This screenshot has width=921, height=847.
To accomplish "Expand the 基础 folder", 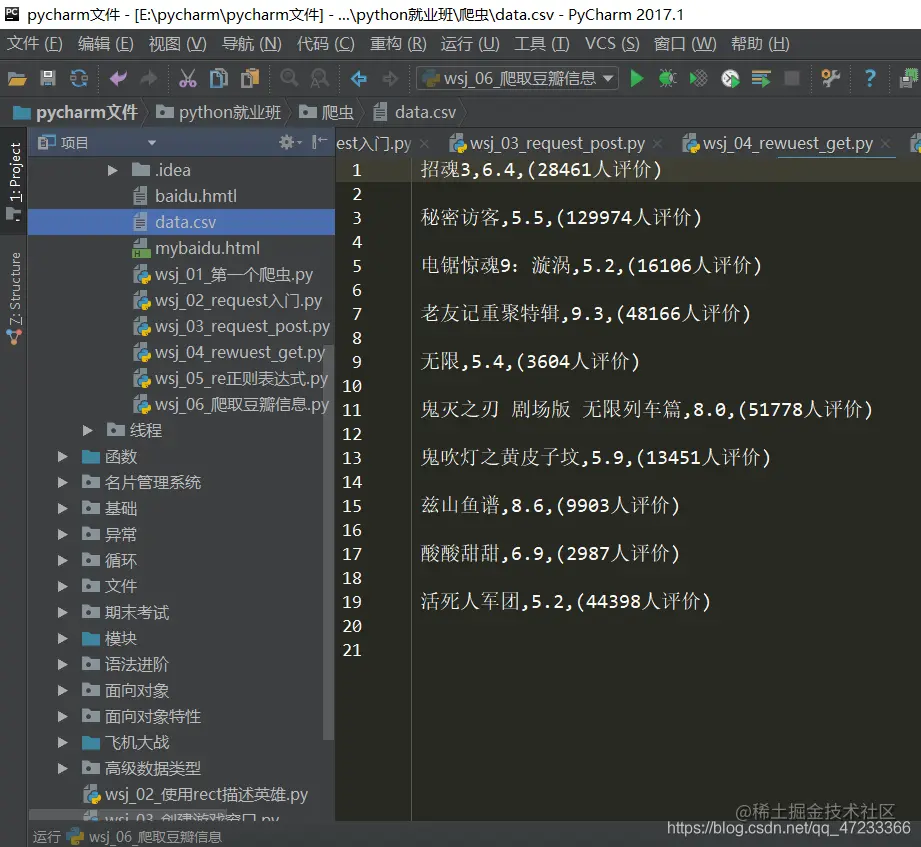I will [62, 509].
